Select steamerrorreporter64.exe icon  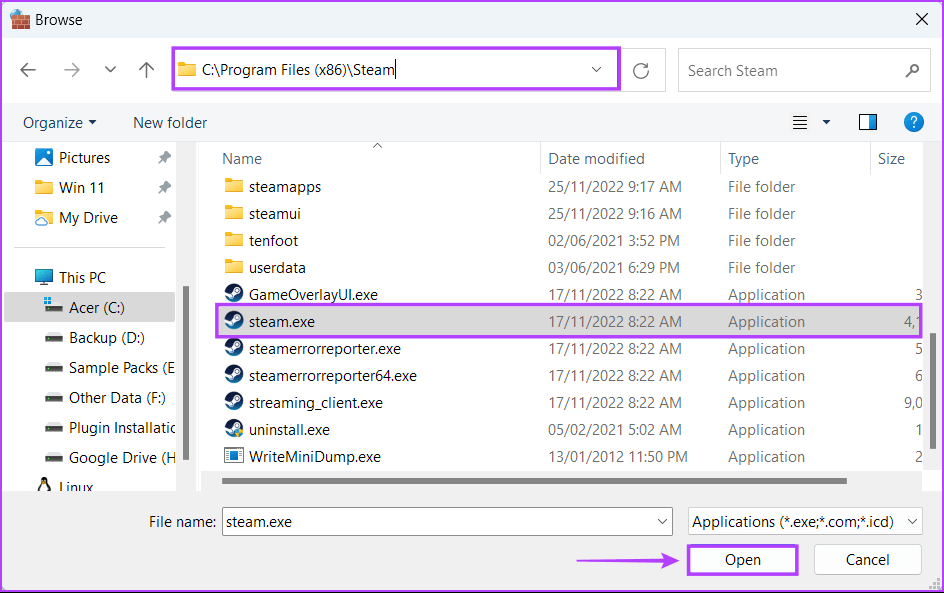pyautogui.click(x=234, y=375)
